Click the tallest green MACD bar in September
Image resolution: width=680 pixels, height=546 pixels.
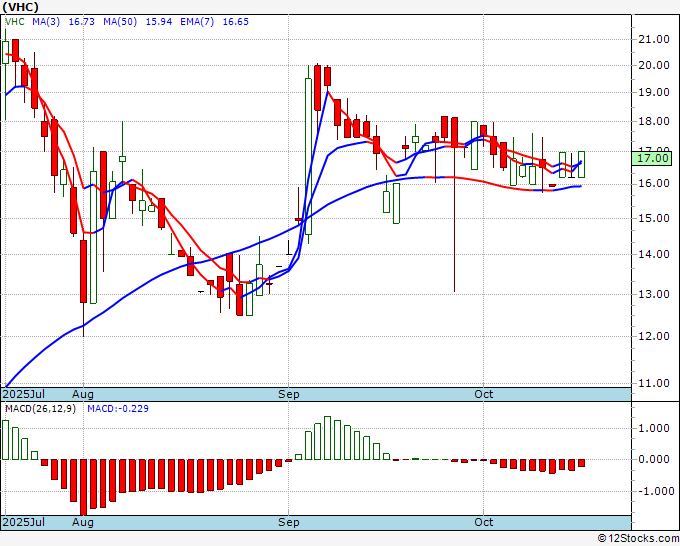[327, 438]
